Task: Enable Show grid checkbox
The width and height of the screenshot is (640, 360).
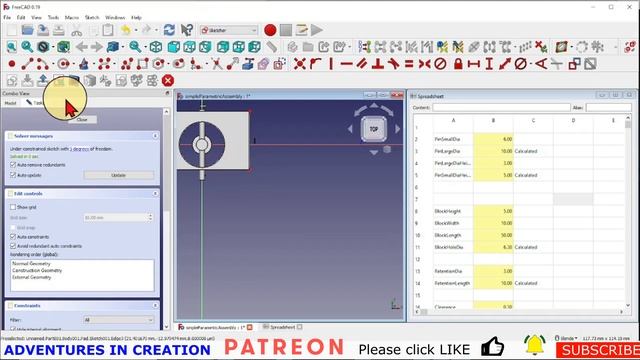Action: [13, 207]
